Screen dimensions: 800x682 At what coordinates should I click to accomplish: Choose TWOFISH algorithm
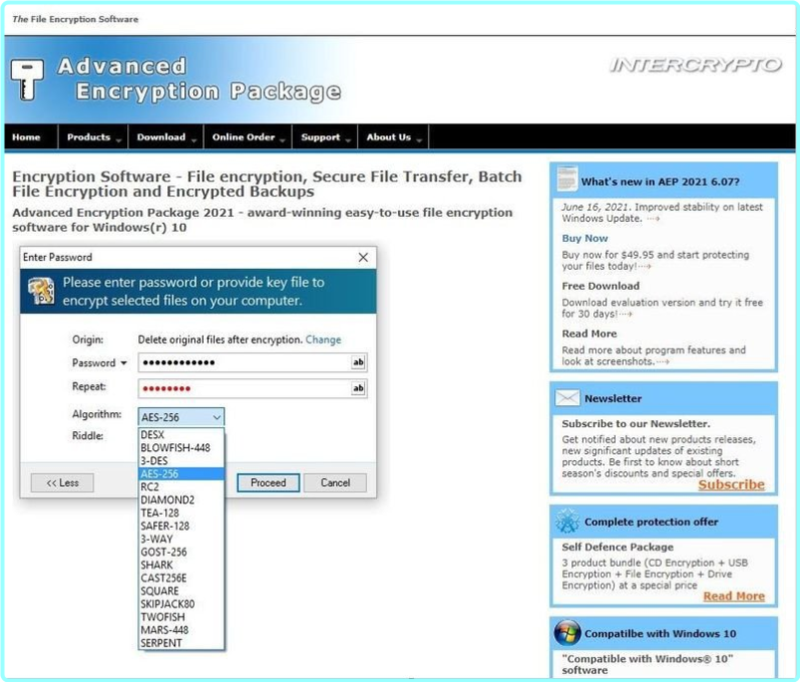pyautogui.click(x=181, y=617)
